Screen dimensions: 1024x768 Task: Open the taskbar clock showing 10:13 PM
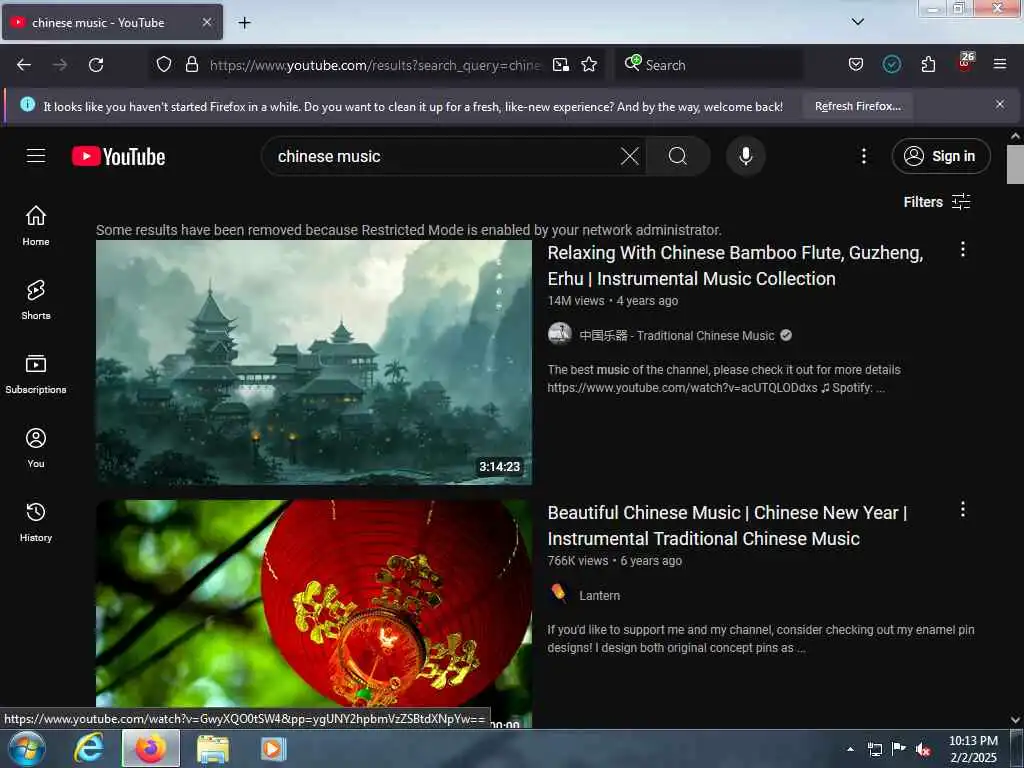pos(973,749)
